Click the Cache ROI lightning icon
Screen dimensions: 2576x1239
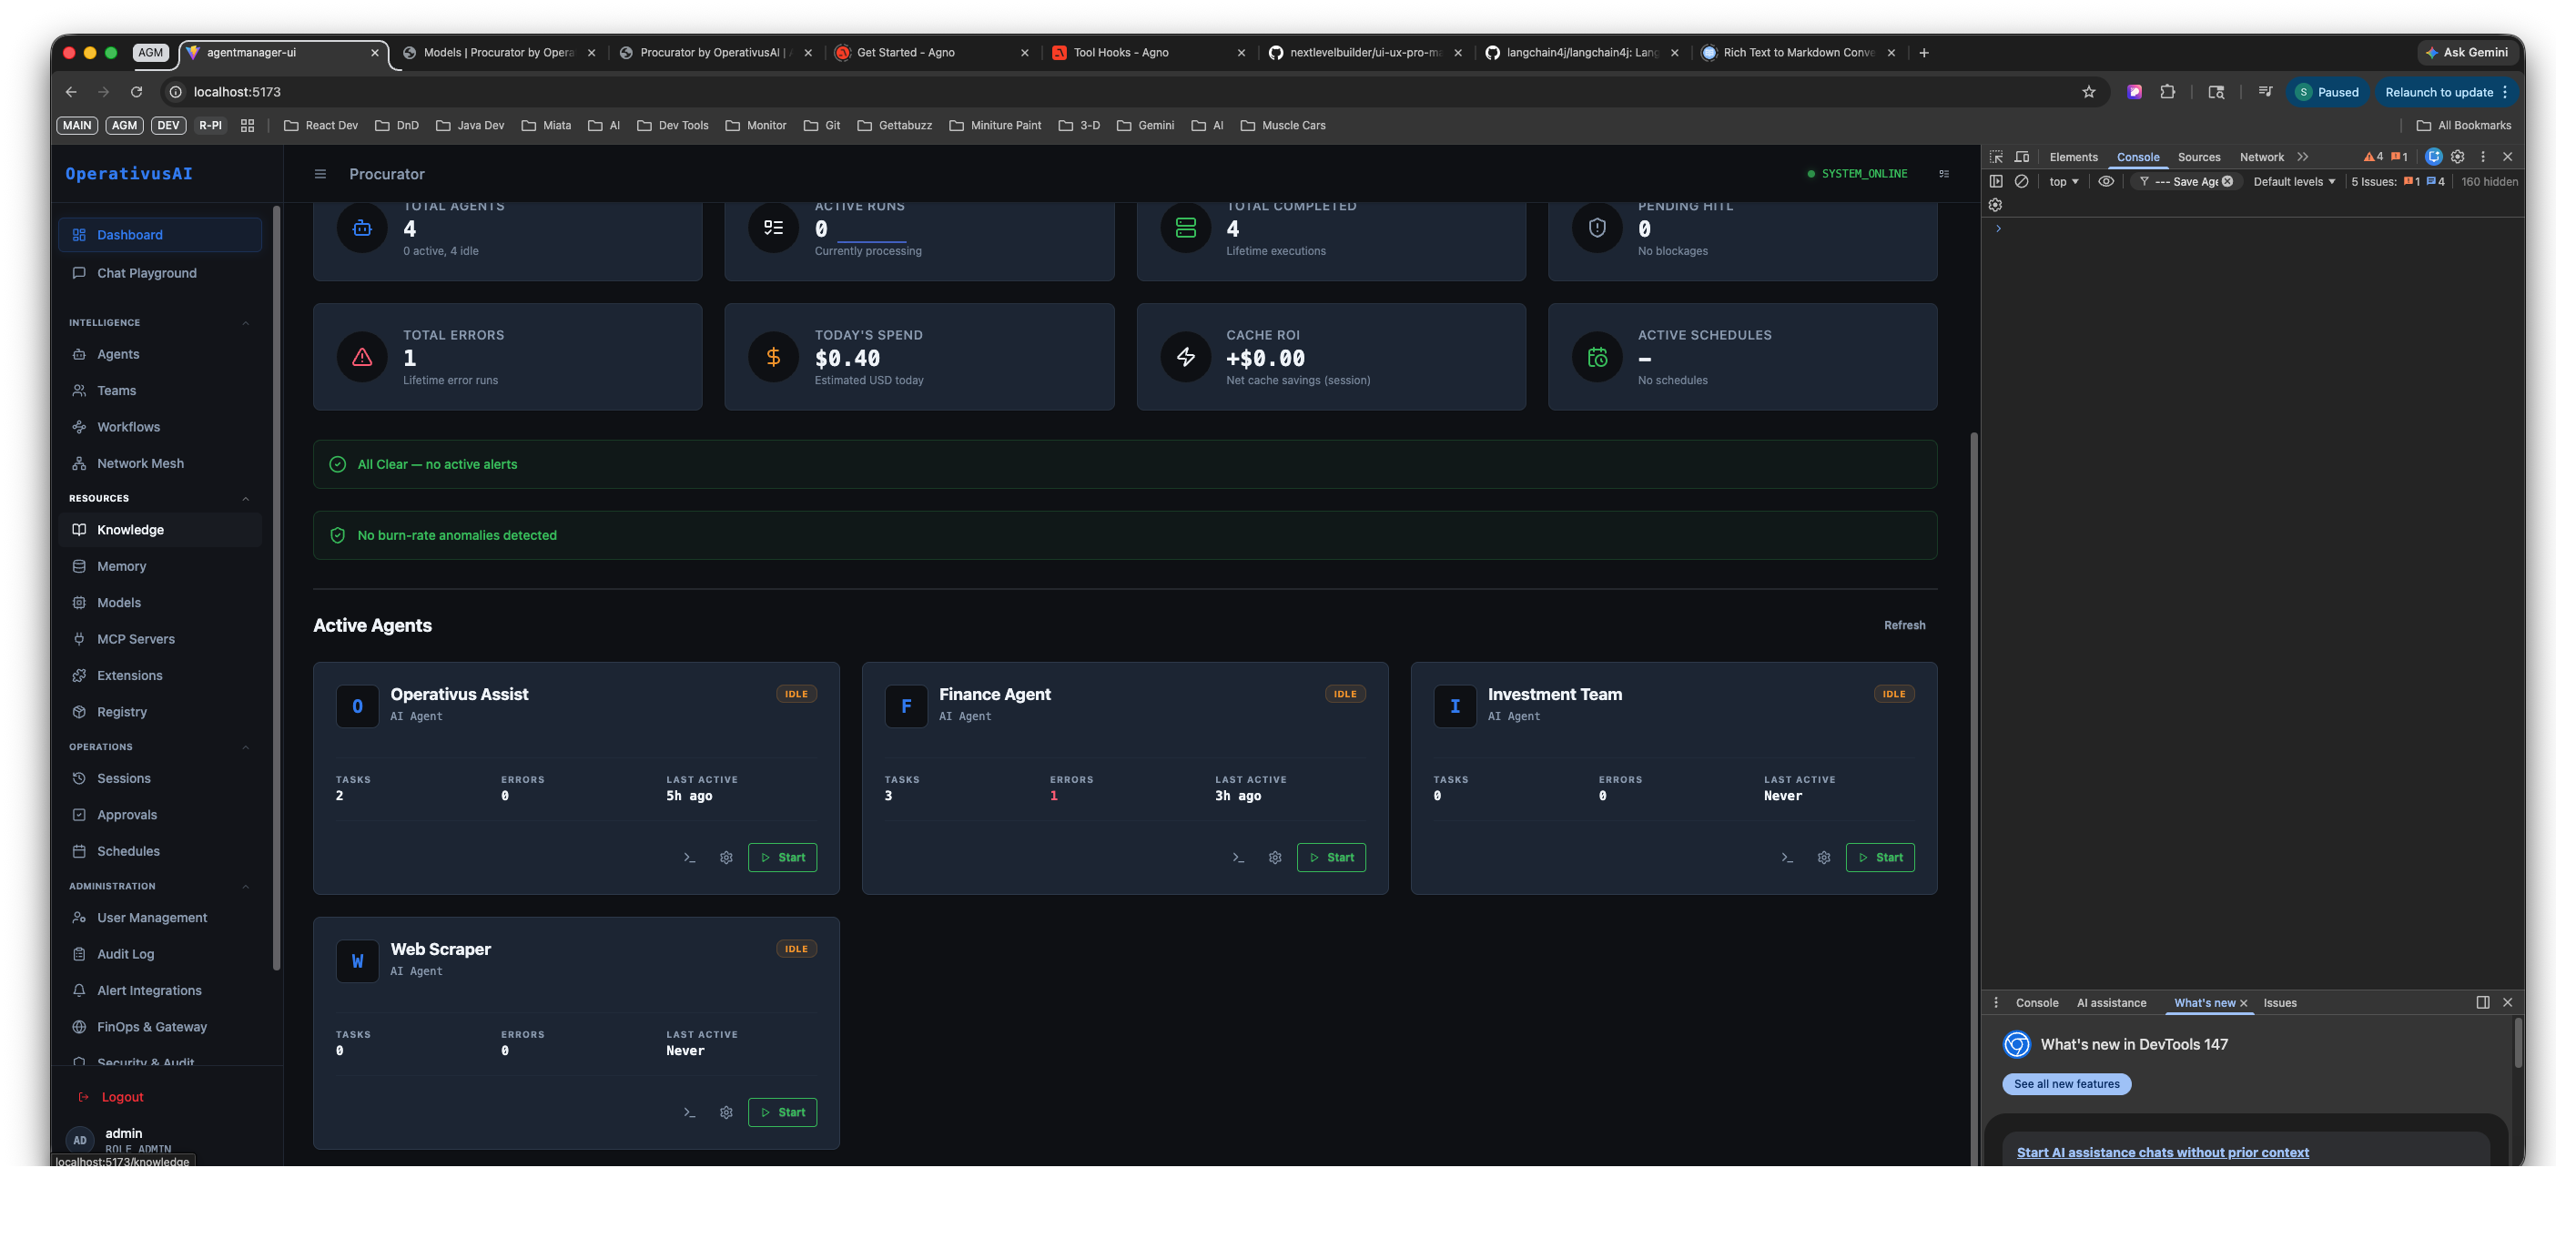tap(1185, 357)
